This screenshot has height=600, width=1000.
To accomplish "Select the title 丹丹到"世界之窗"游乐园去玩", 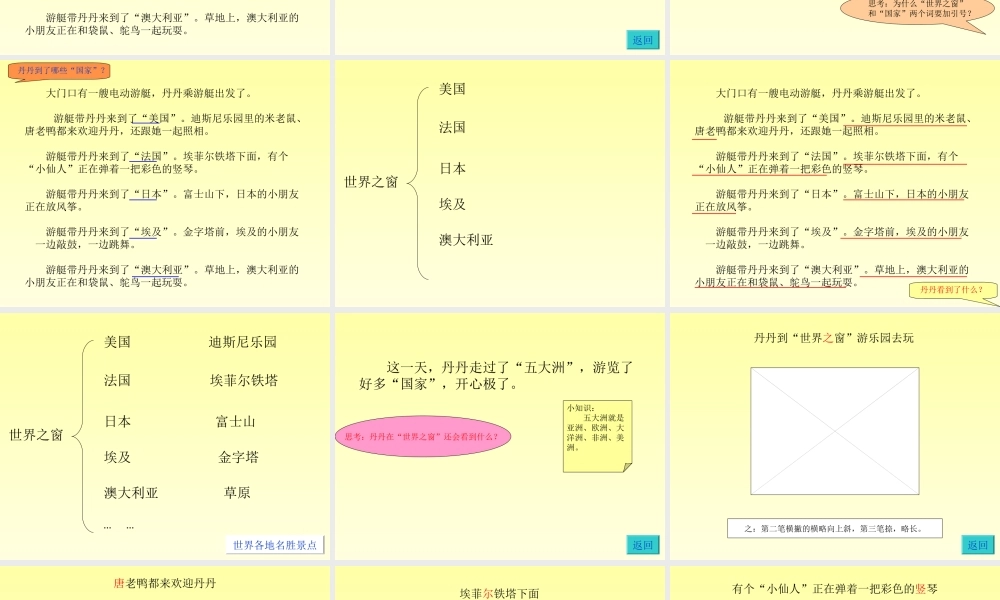I will point(833,338).
